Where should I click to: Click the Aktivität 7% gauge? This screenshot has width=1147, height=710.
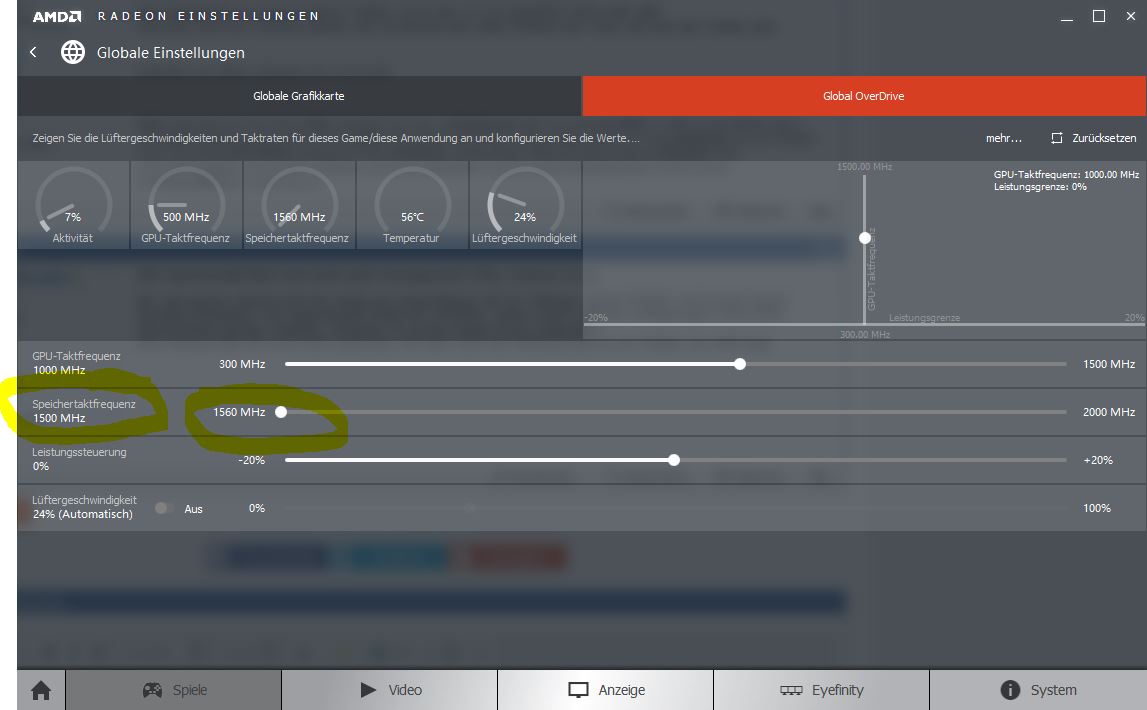coord(73,205)
